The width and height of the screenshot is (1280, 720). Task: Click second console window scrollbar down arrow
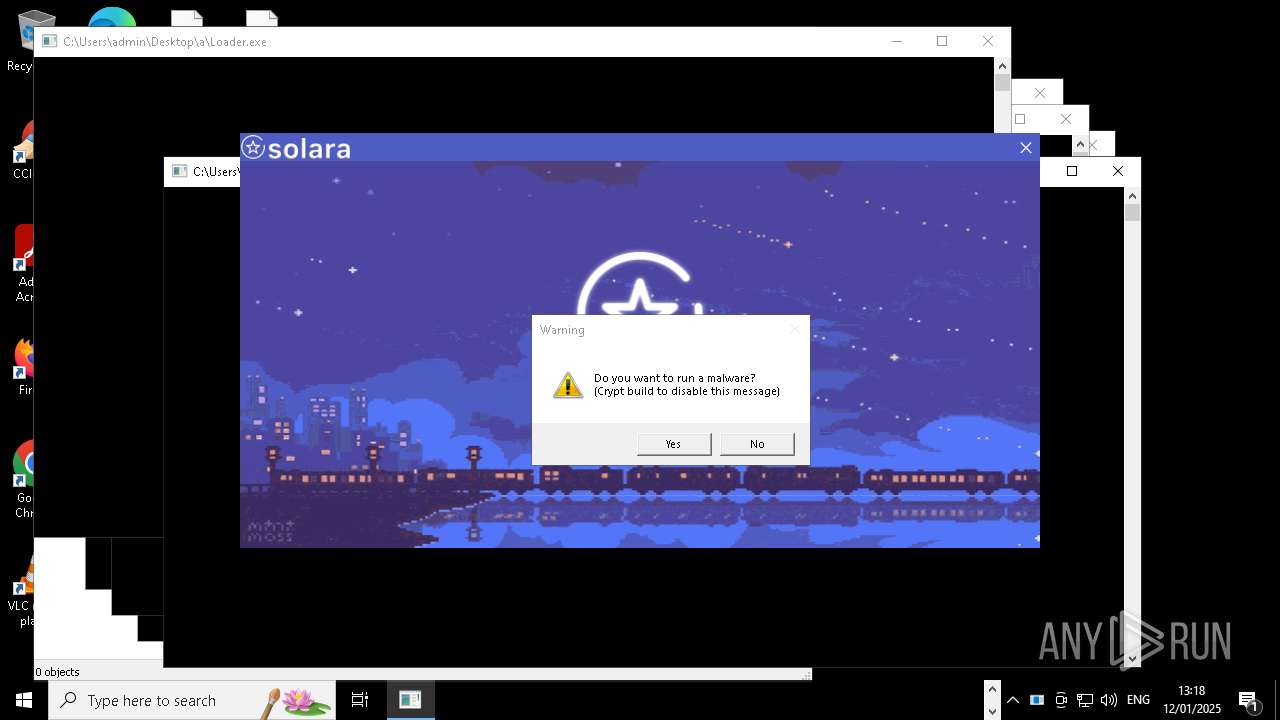click(x=1132, y=659)
